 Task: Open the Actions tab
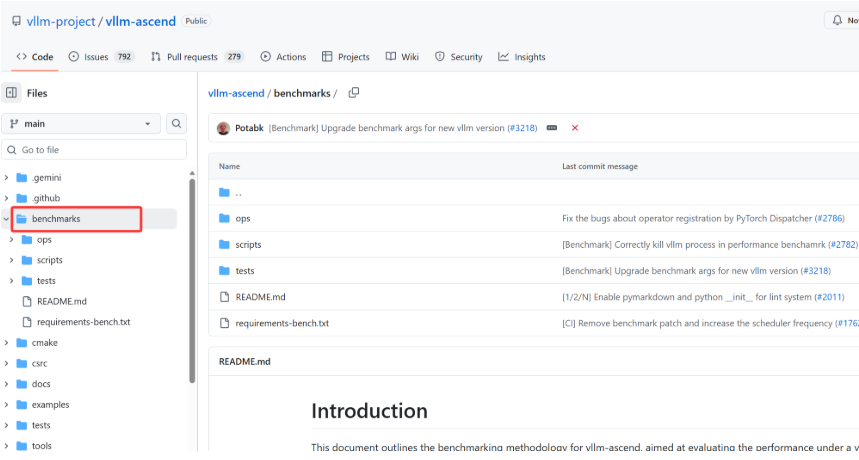283,57
